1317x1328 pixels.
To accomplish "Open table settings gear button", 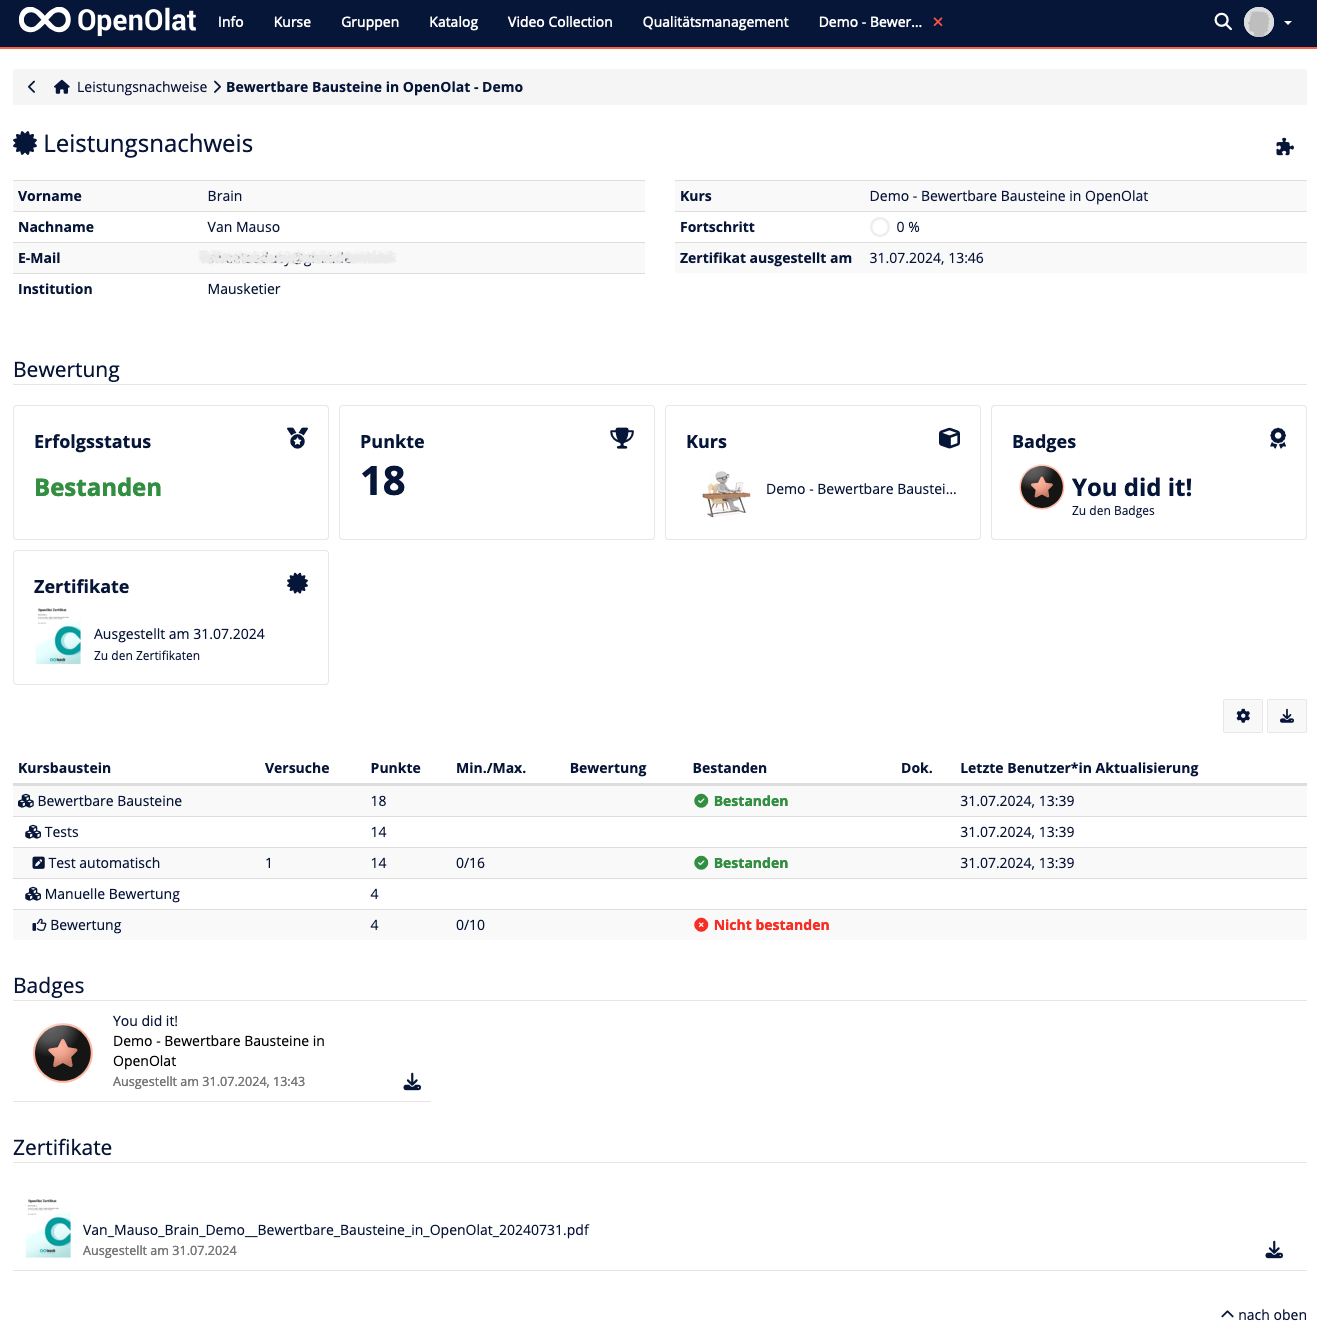I will [x=1243, y=716].
